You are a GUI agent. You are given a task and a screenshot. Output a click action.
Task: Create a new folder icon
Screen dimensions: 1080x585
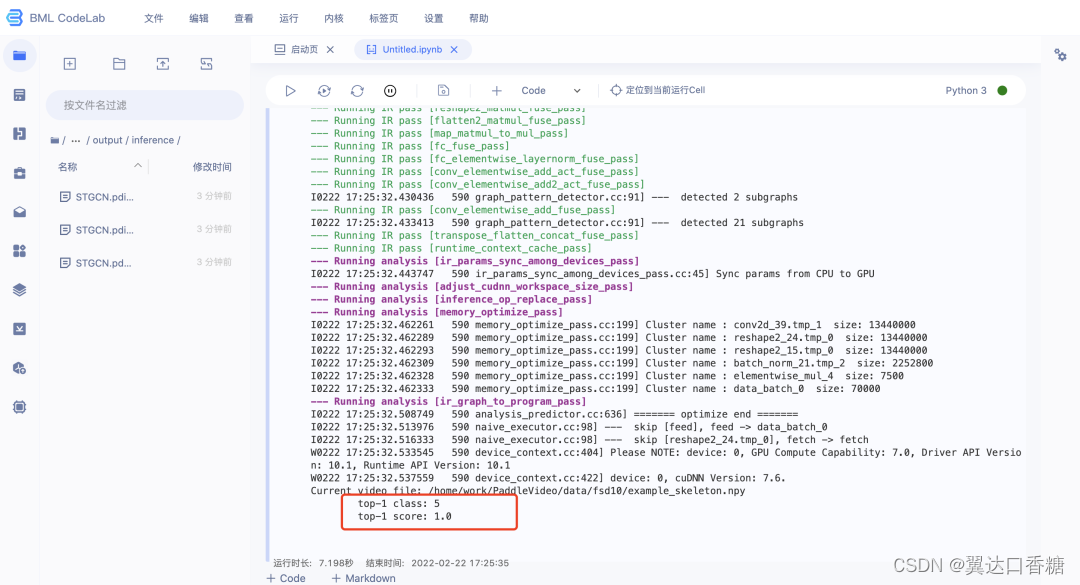(119, 64)
